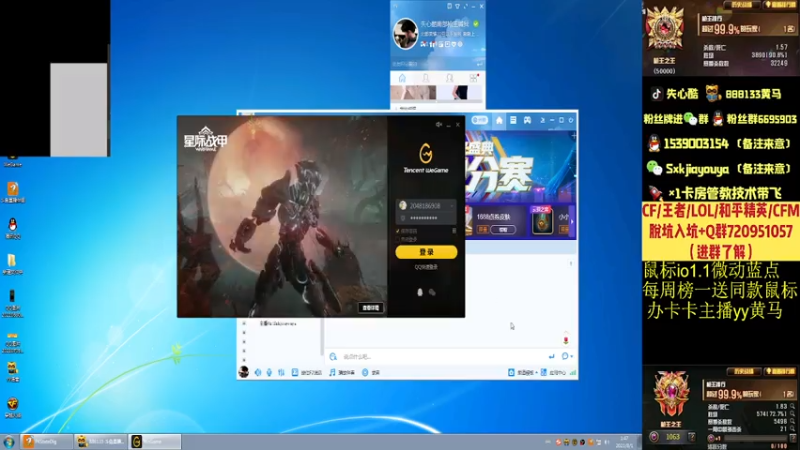Click the QQ quick login link
The width and height of the screenshot is (800, 450).
point(426,267)
